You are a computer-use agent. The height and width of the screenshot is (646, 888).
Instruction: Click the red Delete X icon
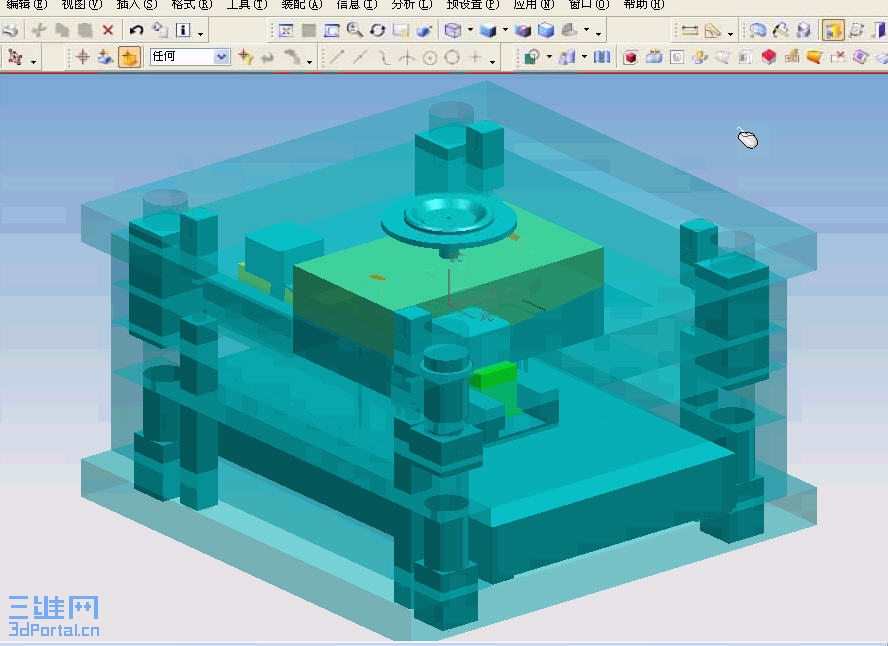coord(108,30)
